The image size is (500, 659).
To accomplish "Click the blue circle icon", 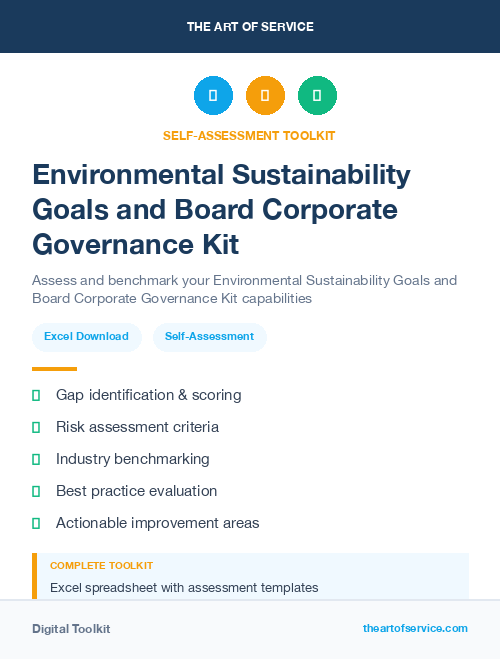I will click(213, 95).
